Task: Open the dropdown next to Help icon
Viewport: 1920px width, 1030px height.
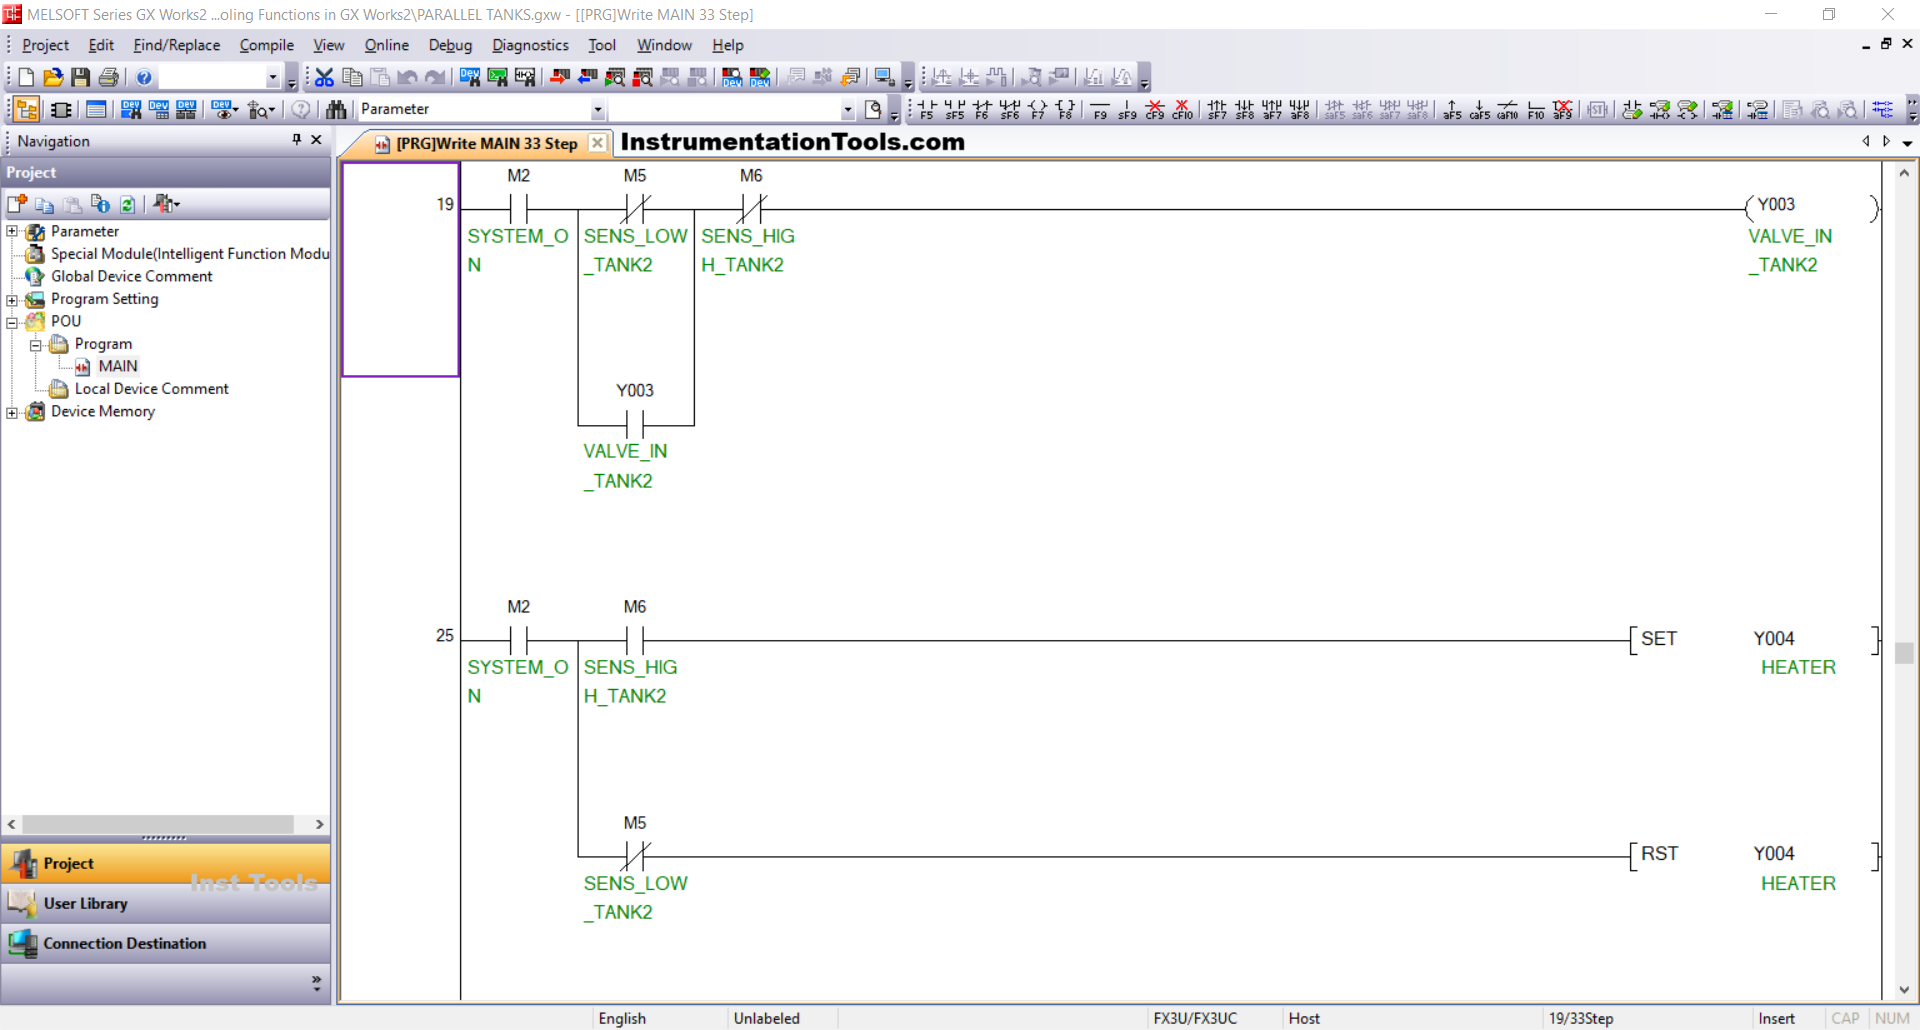Action: [272, 78]
